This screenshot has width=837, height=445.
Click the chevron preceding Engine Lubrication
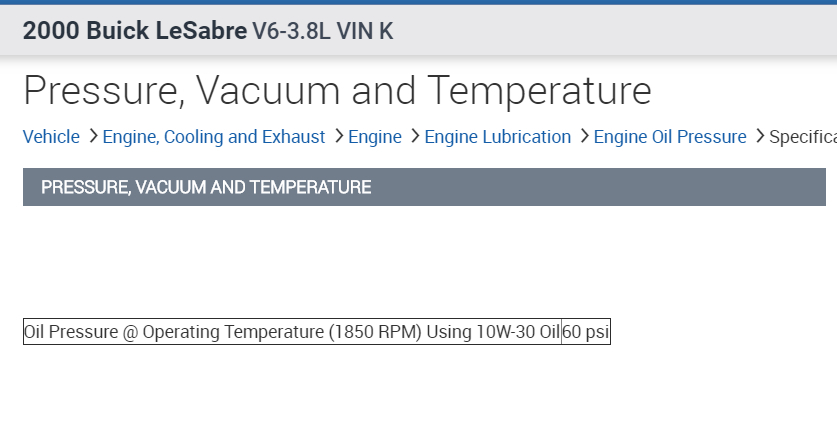[x=414, y=136]
